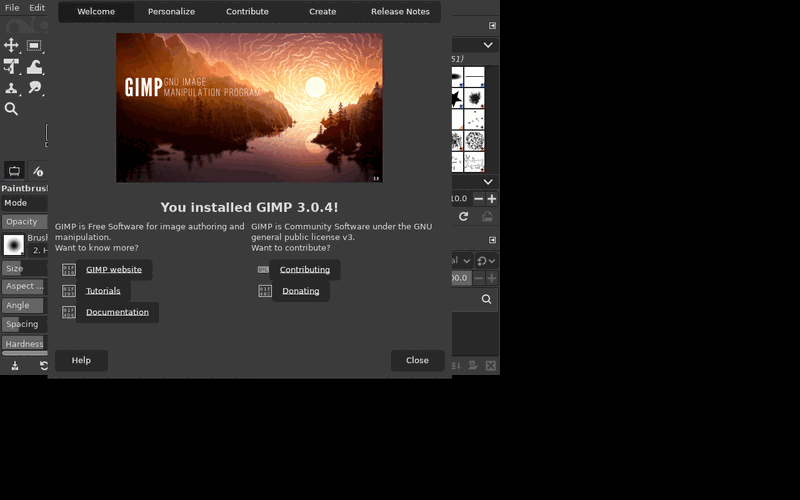Adjust the Angle slider
Image resolution: width=800 pixels, height=500 pixels.
(24, 305)
